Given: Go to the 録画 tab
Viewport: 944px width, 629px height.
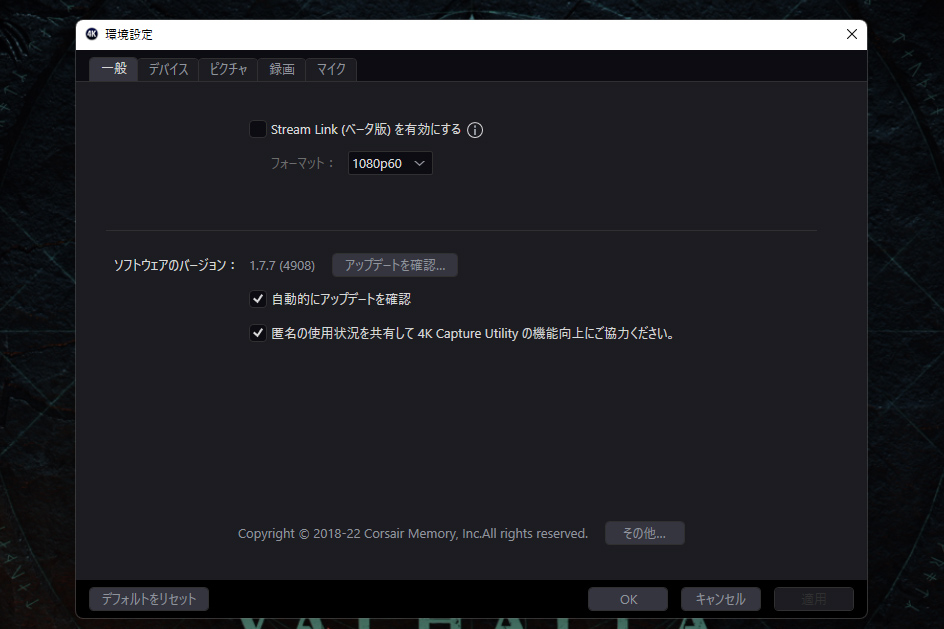Looking at the screenshot, I should pos(282,69).
